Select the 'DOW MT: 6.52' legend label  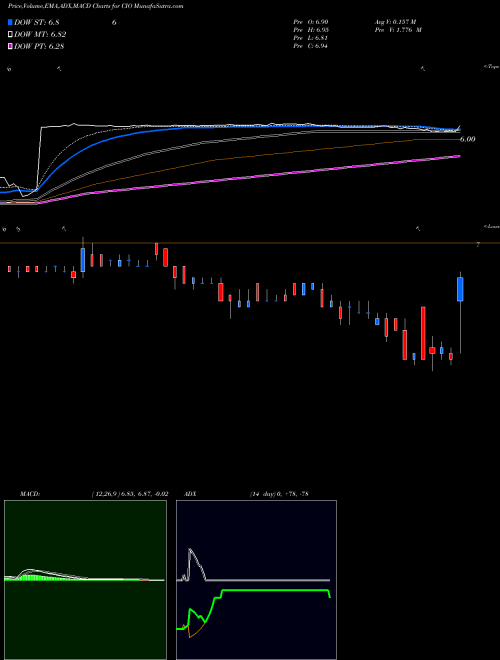(x=40, y=35)
